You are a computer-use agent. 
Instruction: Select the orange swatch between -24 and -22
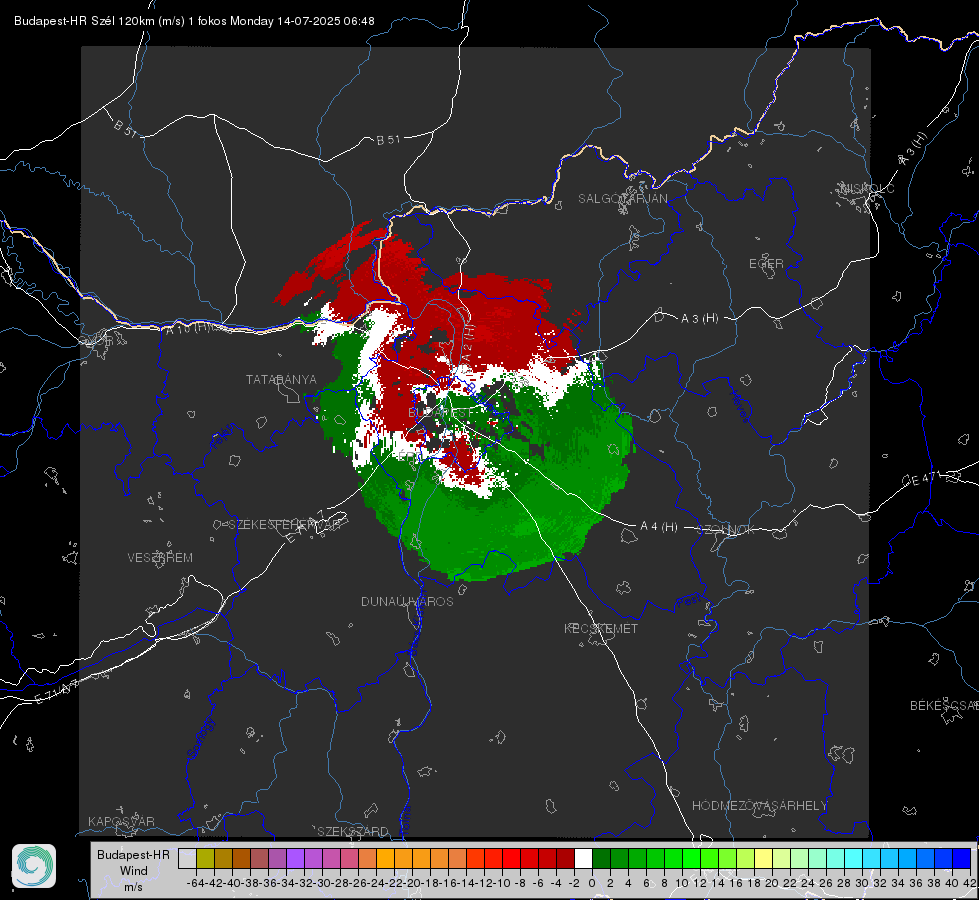coord(385,859)
